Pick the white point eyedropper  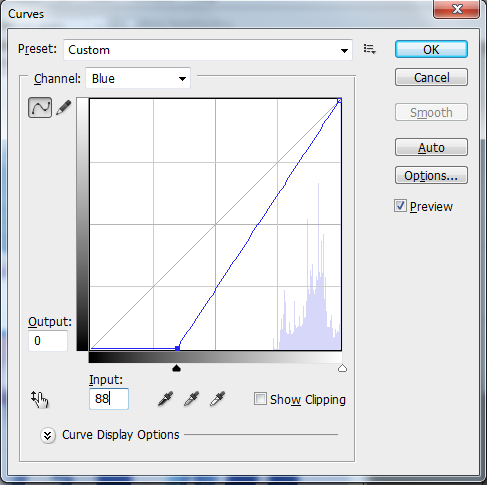coord(218,399)
